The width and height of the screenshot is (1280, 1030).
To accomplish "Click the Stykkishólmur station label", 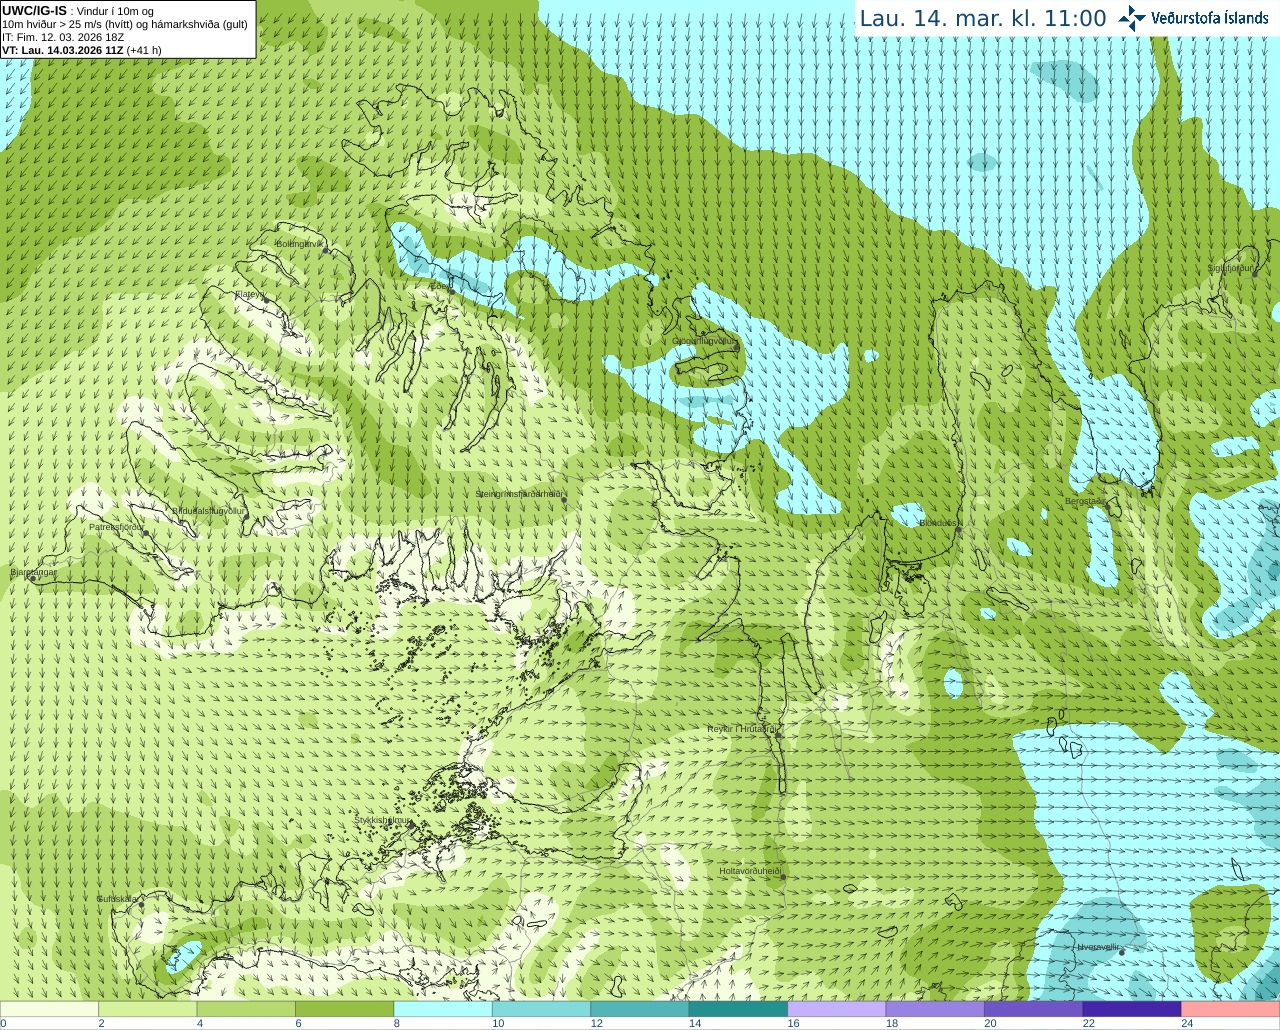I will pos(383,820).
